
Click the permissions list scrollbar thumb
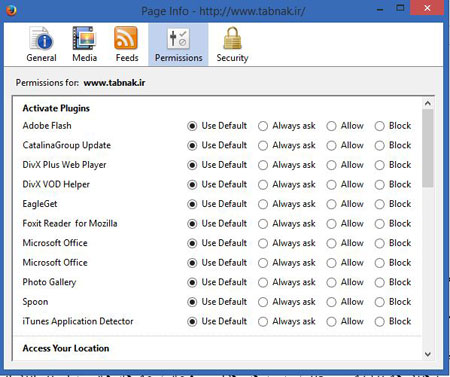(428, 148)
